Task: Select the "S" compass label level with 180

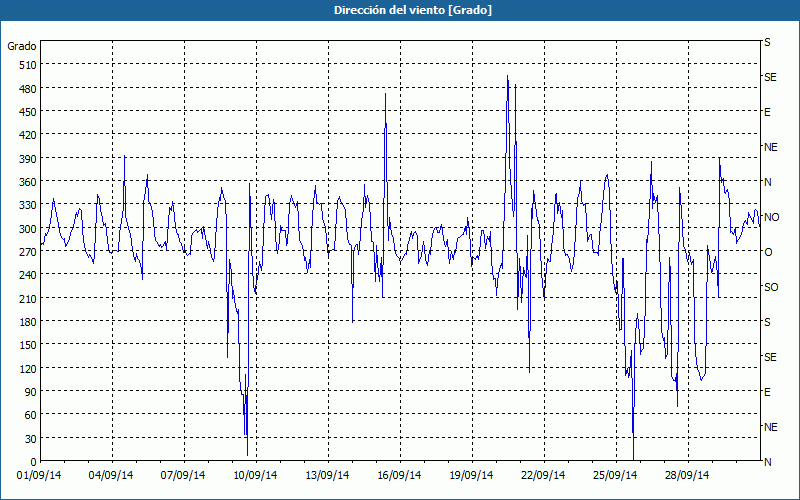Action: click(x=767, y=322)
